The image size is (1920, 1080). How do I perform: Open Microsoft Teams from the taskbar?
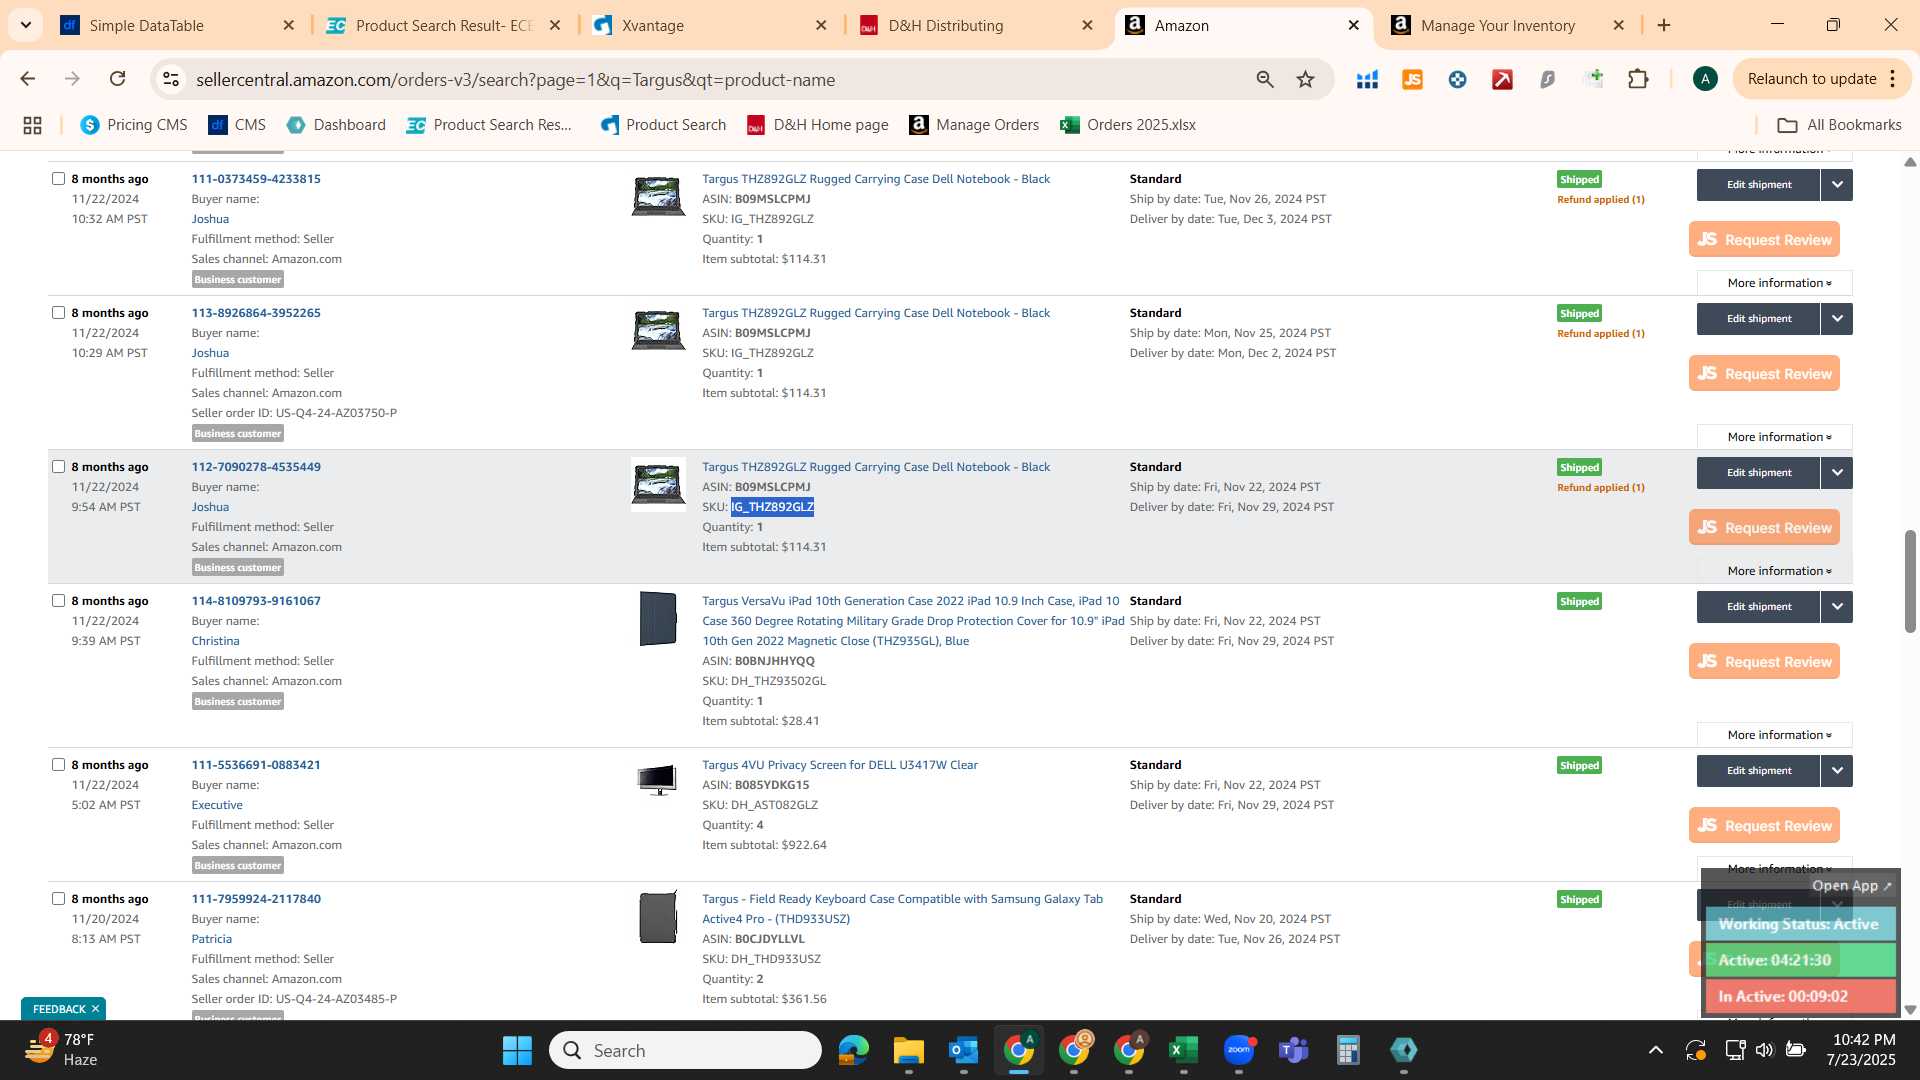point(1294,1050)
